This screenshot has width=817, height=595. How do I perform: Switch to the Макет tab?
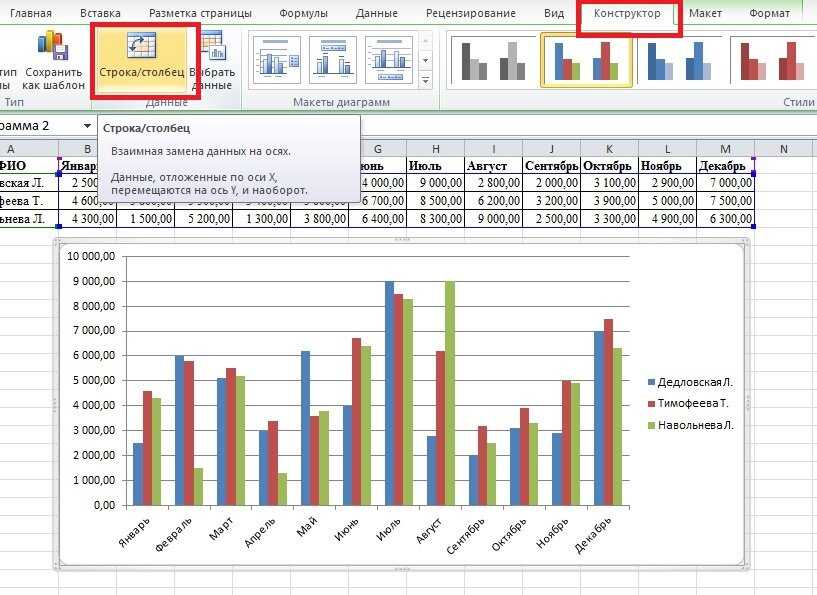705,13
